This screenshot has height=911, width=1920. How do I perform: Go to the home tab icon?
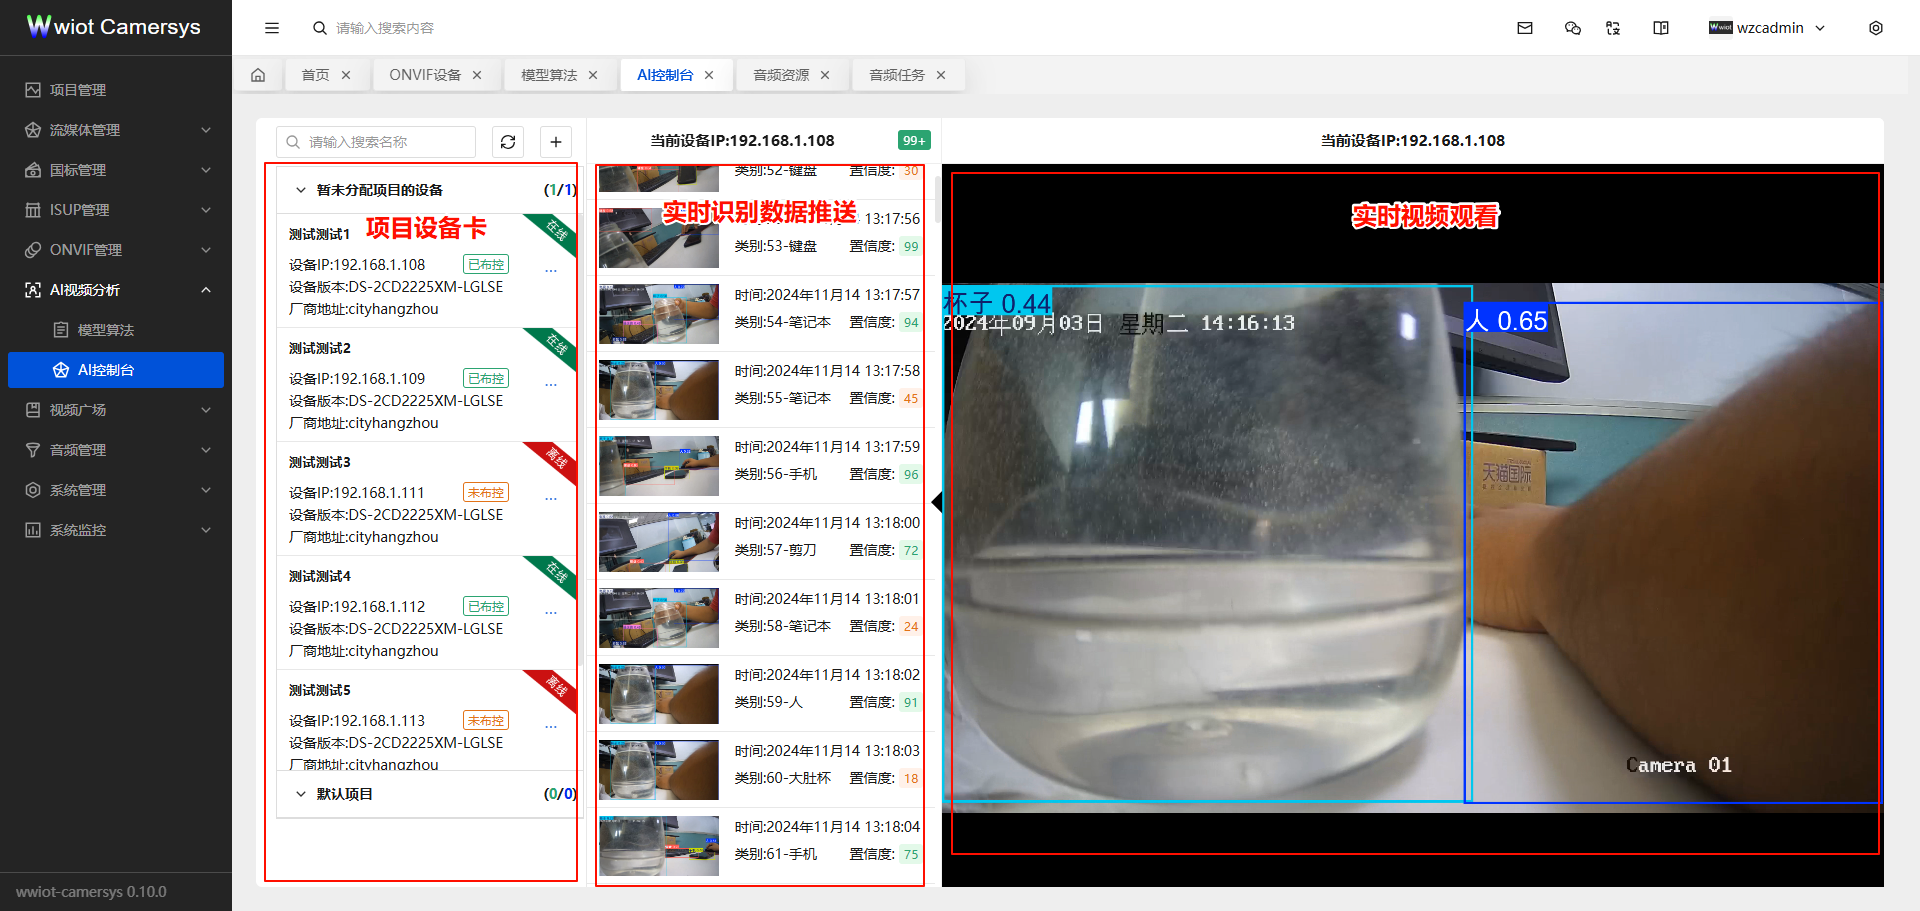pos(258,75)
